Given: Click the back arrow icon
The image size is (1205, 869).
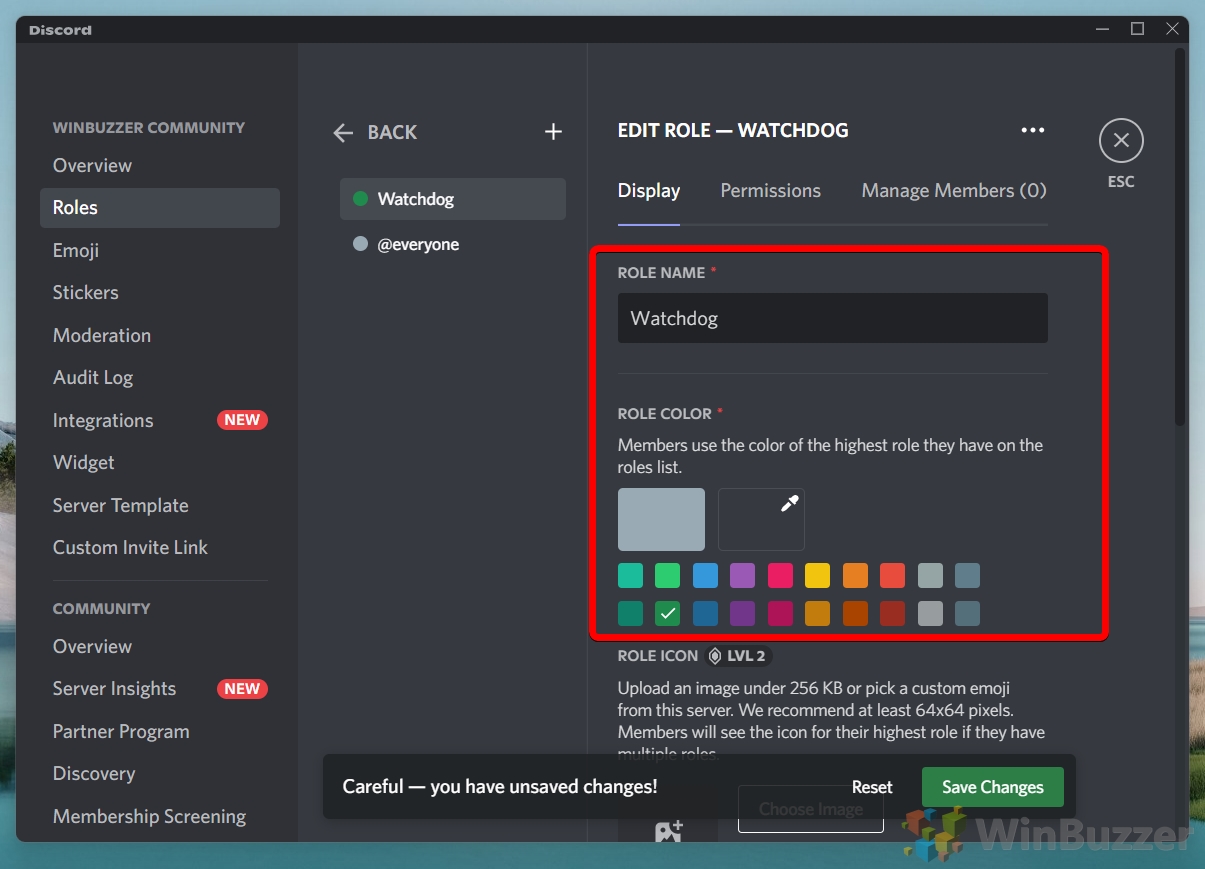Looking at the screenshot, I should pyautogui.click(x=343, y=132).
